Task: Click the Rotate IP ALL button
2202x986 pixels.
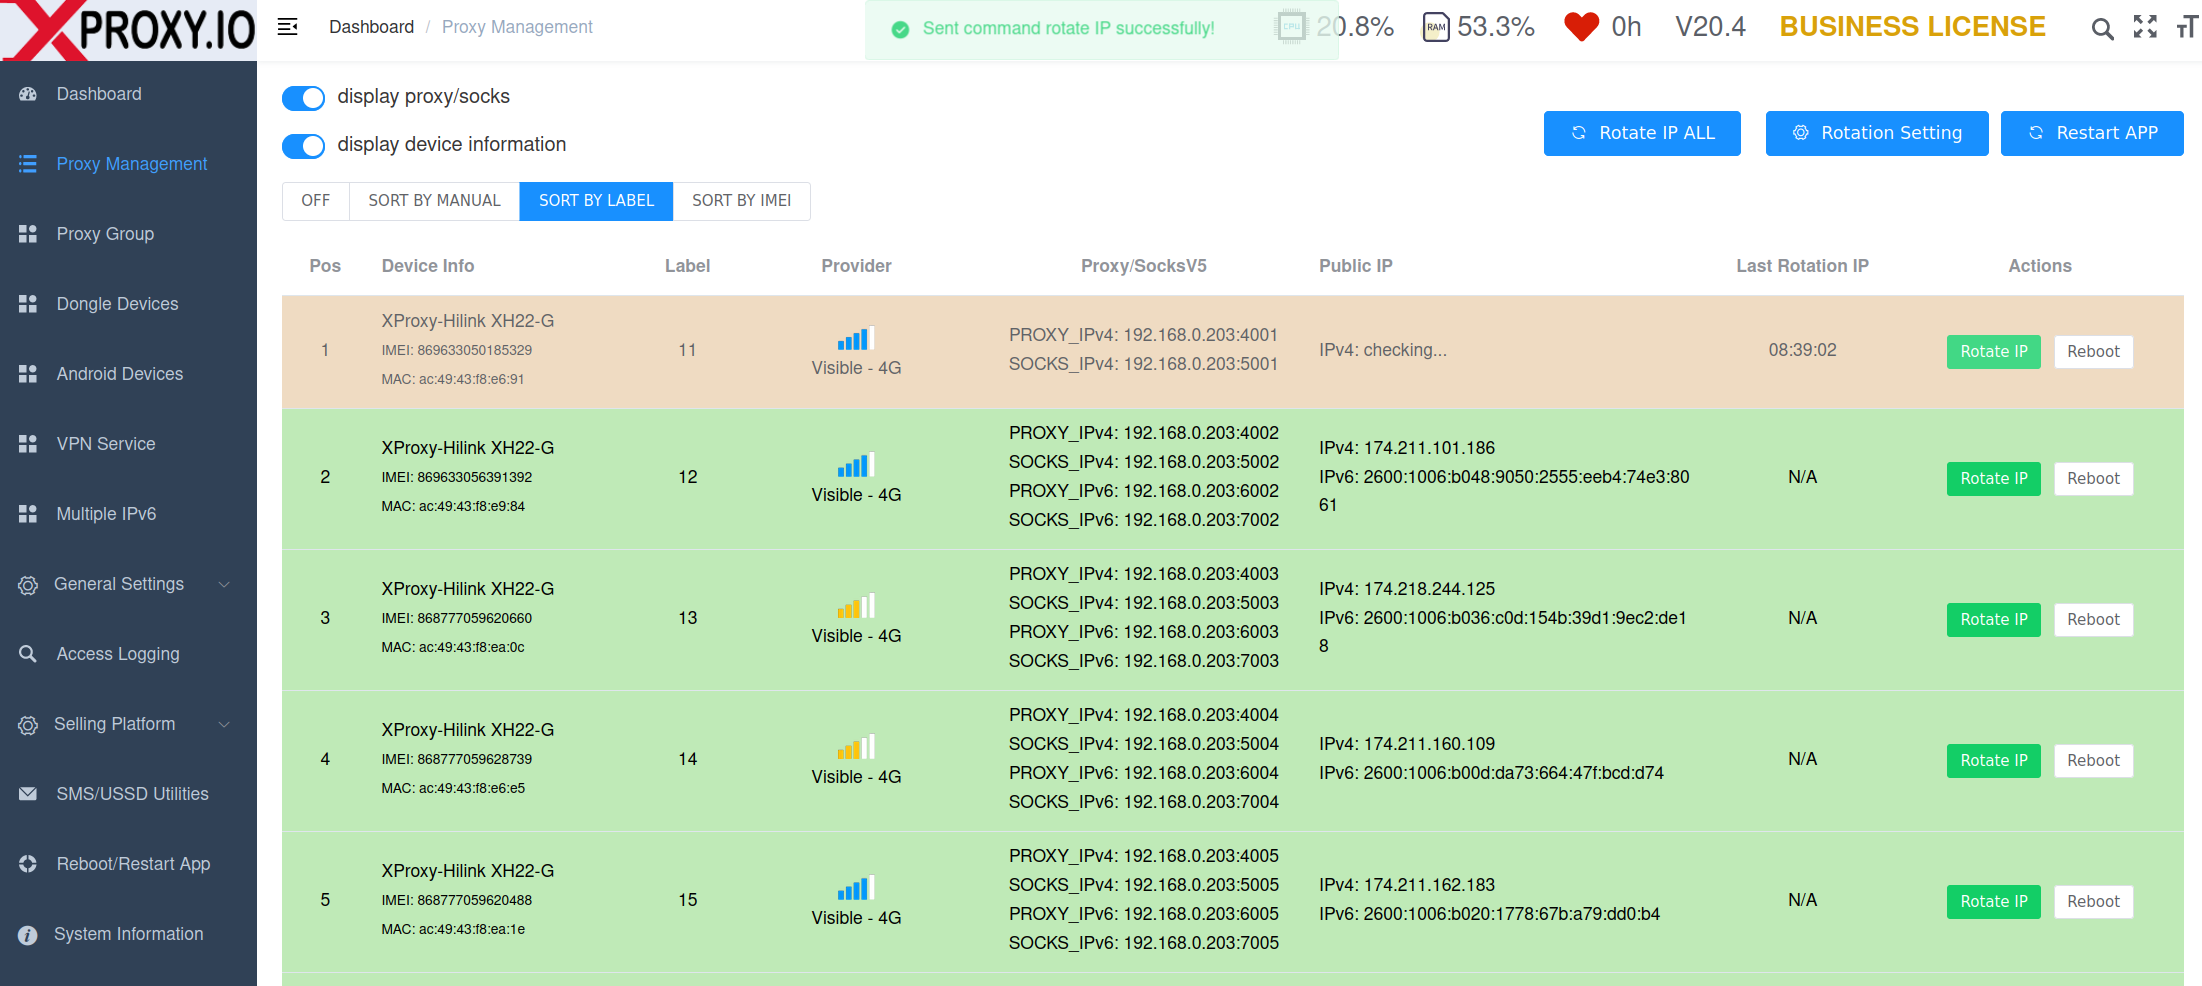Action: click(1642, 133)
